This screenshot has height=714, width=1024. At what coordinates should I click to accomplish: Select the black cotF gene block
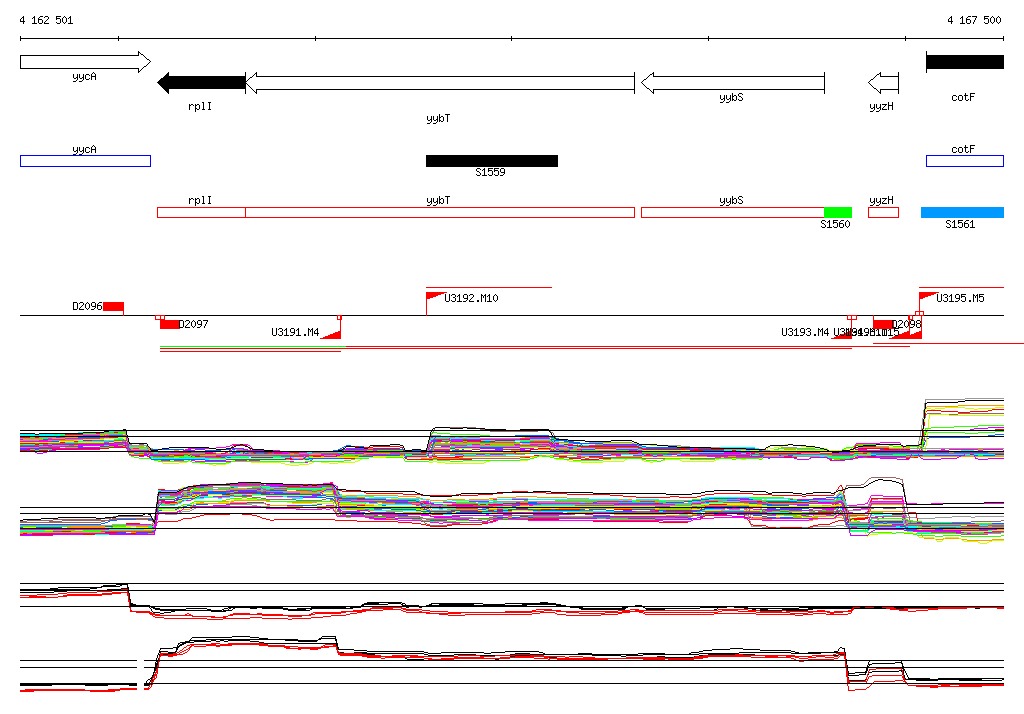point(965,62)
